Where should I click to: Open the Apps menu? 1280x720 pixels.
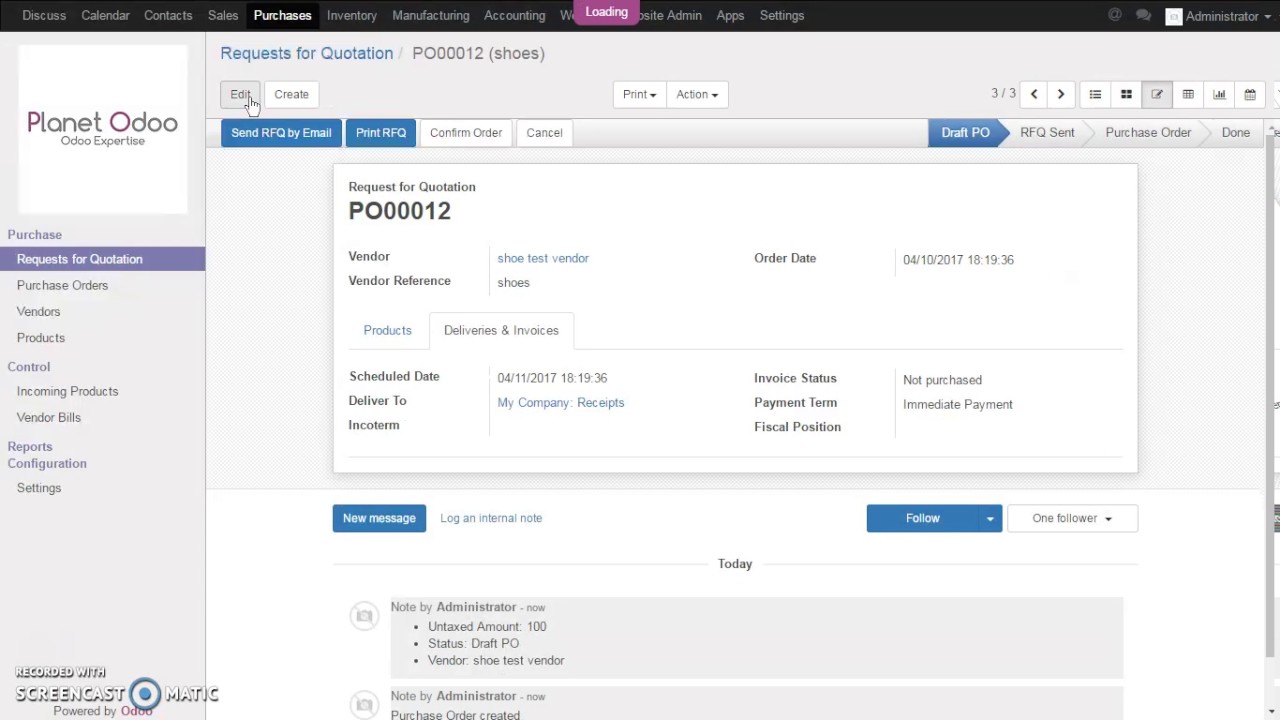[730, 15]
